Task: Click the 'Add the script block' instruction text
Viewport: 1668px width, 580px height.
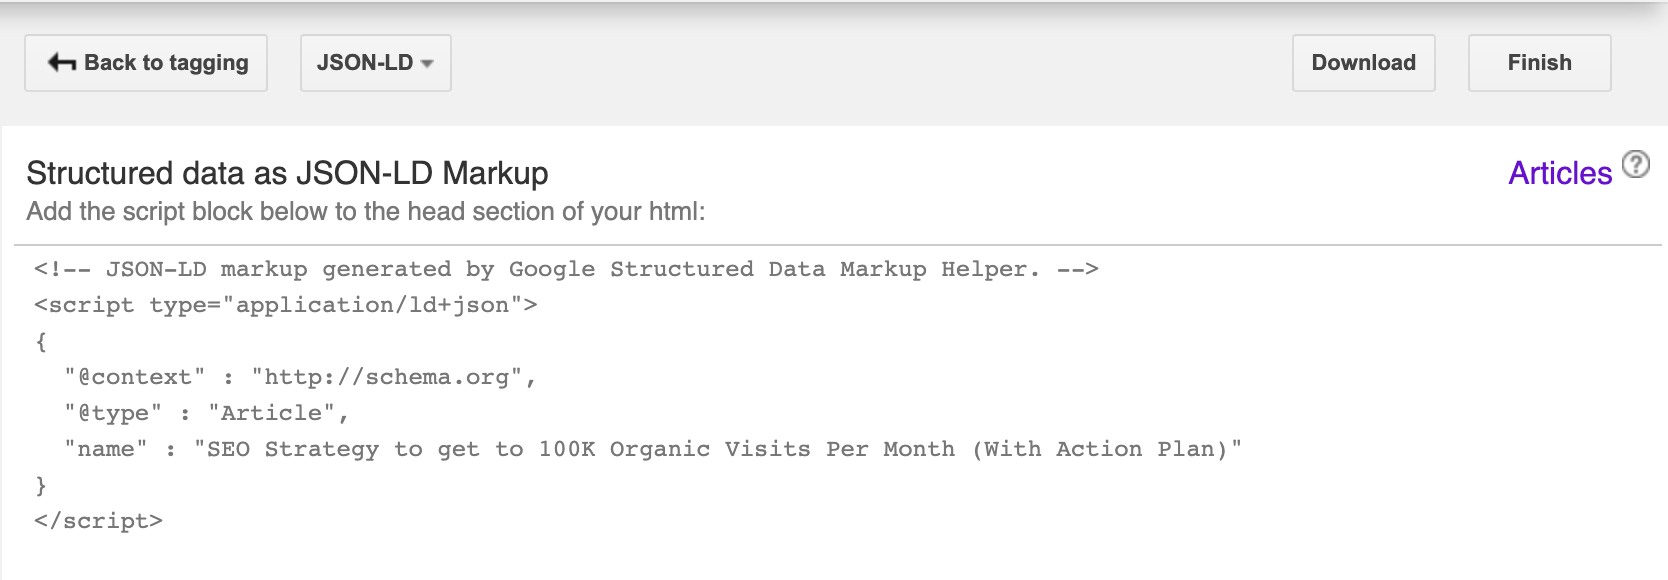Action: pos(366,212)
